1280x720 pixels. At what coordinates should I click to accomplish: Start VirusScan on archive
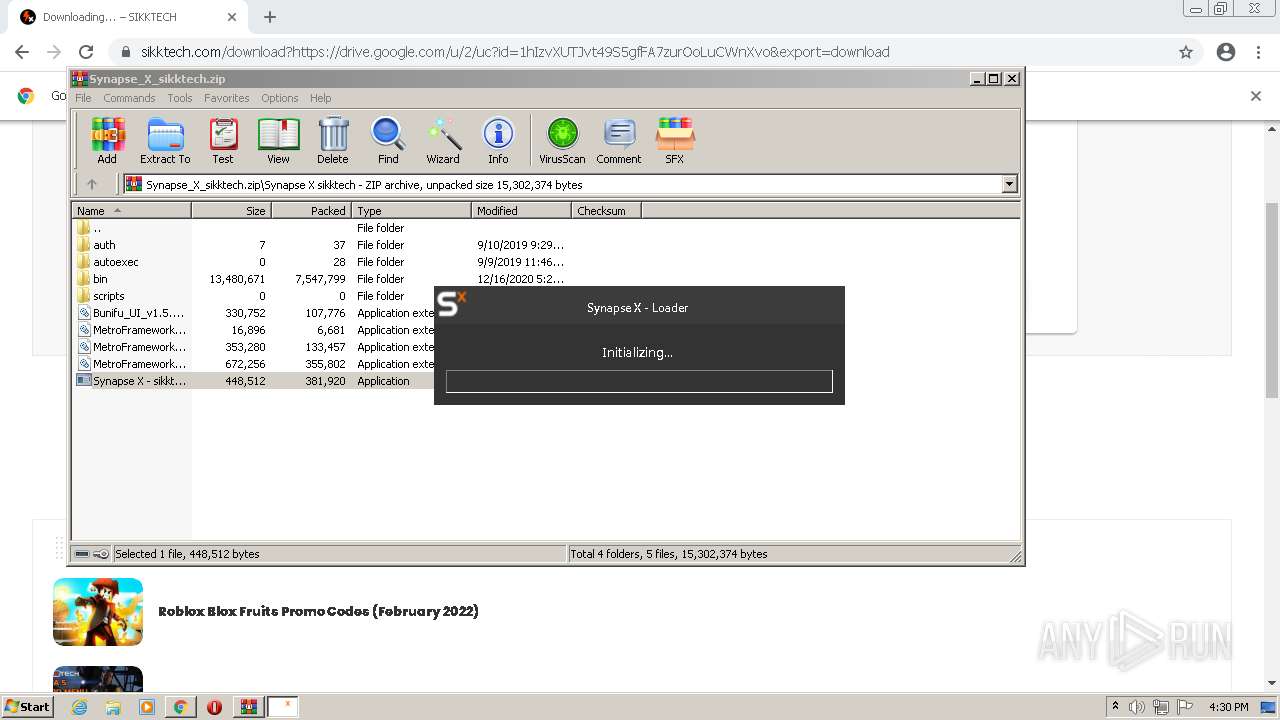(562, 140)
